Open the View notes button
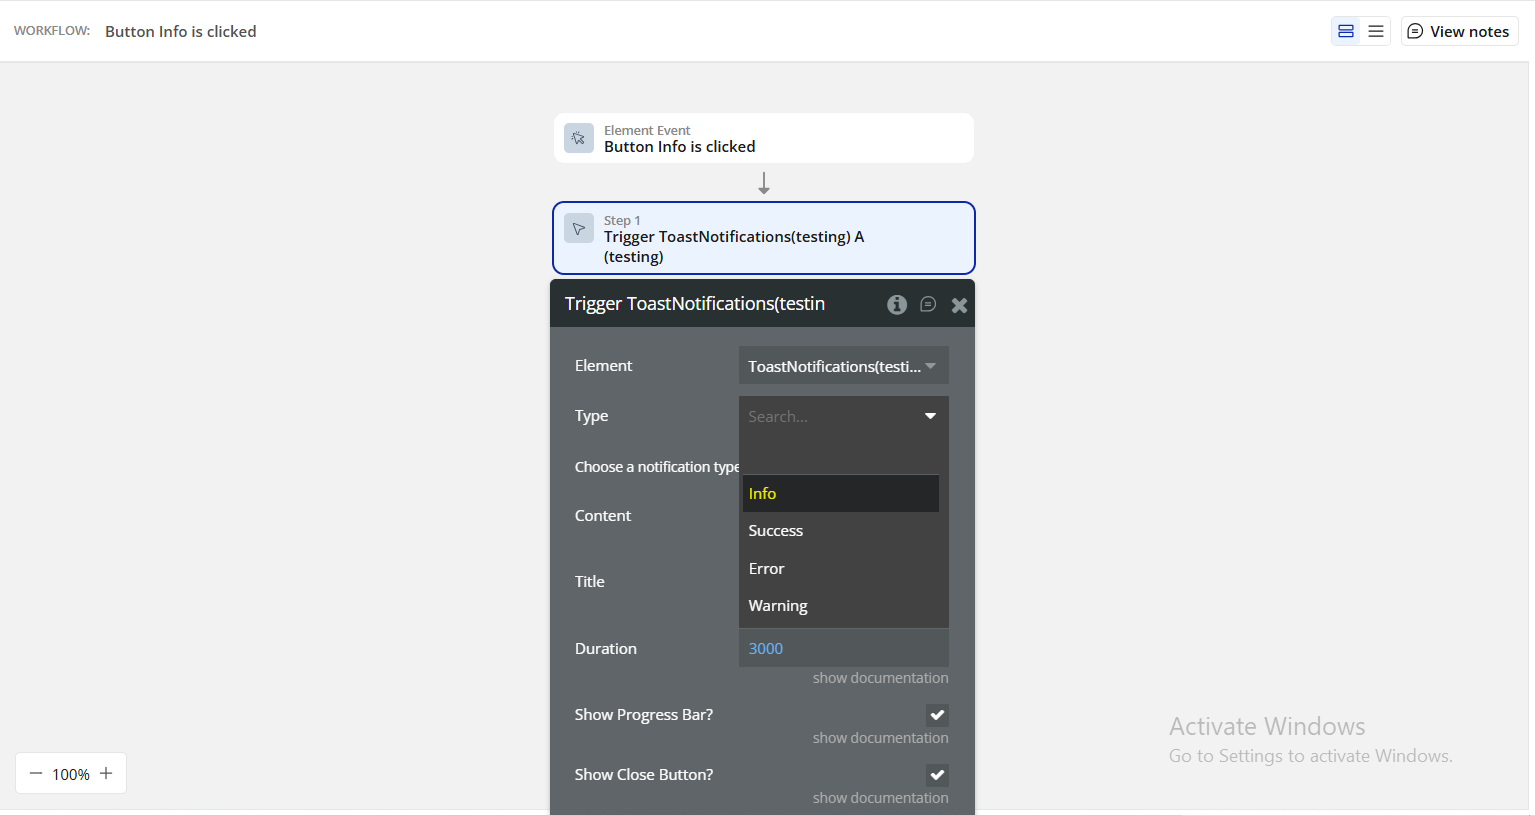 (x=1459, y=32)
